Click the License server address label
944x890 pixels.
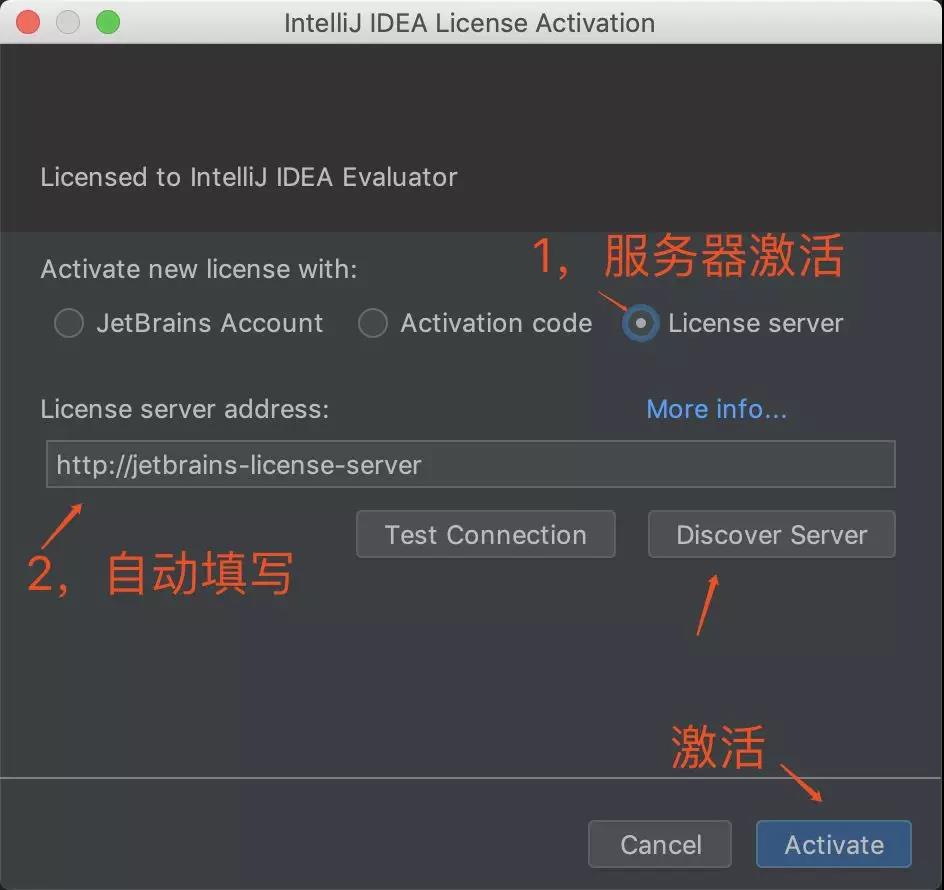click(185, 409)
